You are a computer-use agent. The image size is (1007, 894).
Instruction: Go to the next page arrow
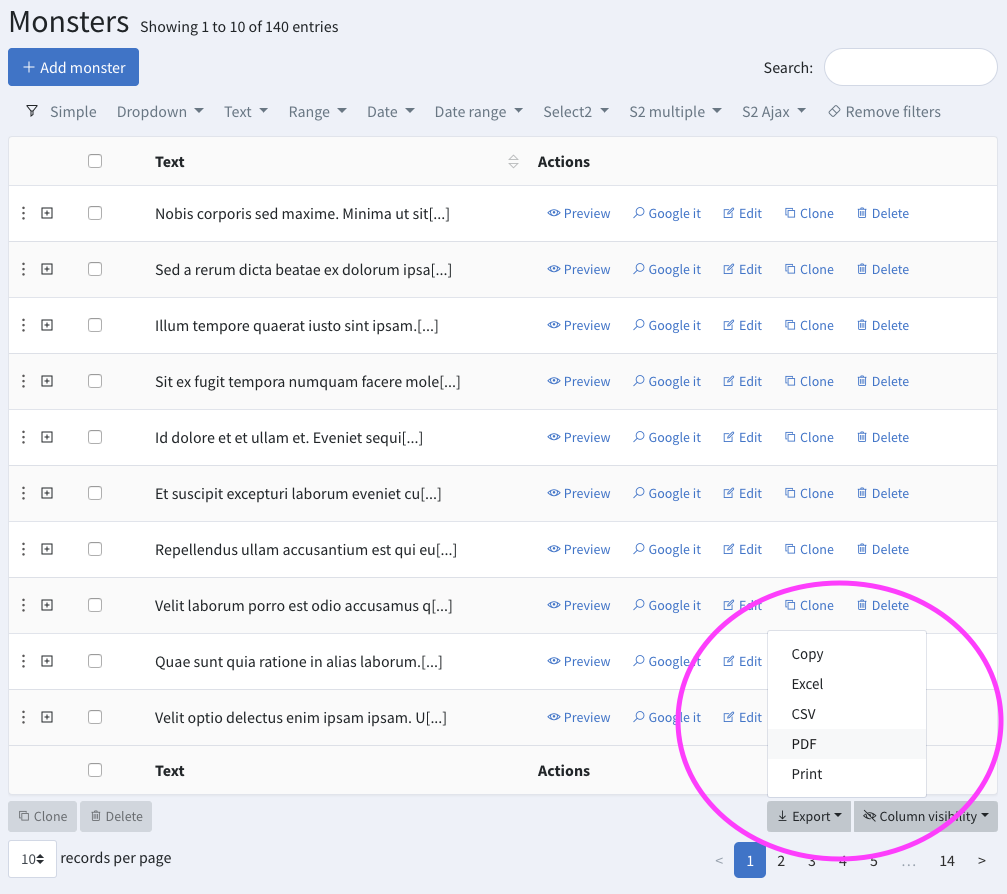[981, 861]
